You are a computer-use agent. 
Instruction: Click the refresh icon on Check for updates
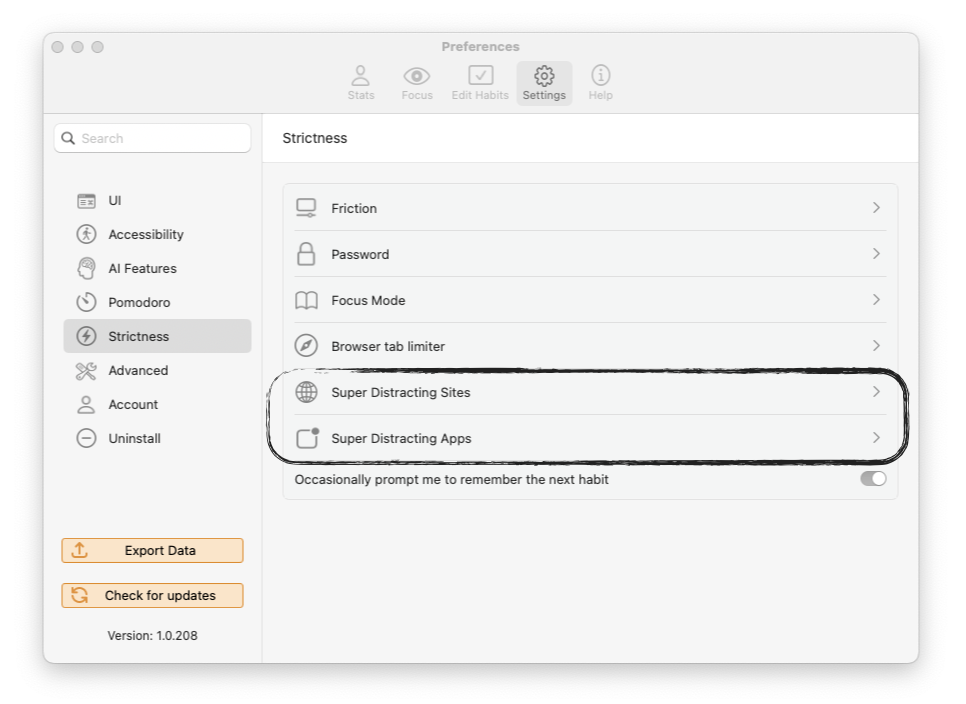(79, 596)
